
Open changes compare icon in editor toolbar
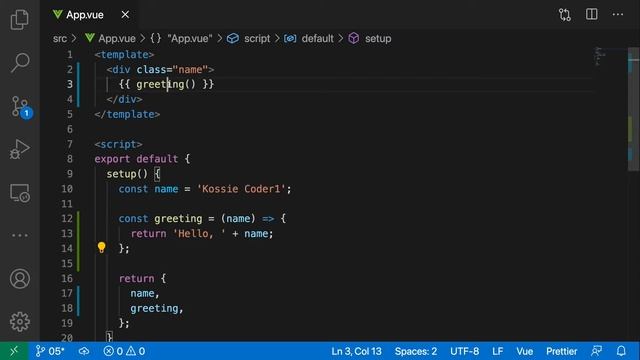(565, 15)
